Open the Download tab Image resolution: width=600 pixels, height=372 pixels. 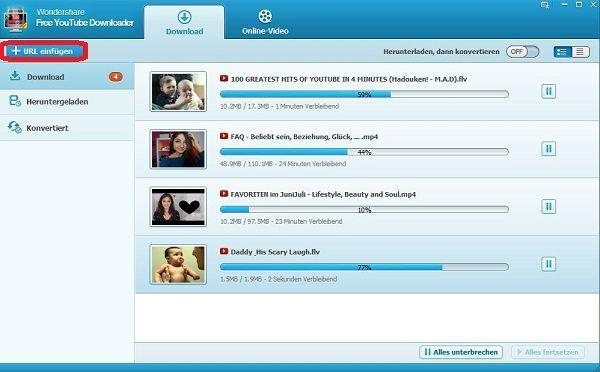coord(184,23)
